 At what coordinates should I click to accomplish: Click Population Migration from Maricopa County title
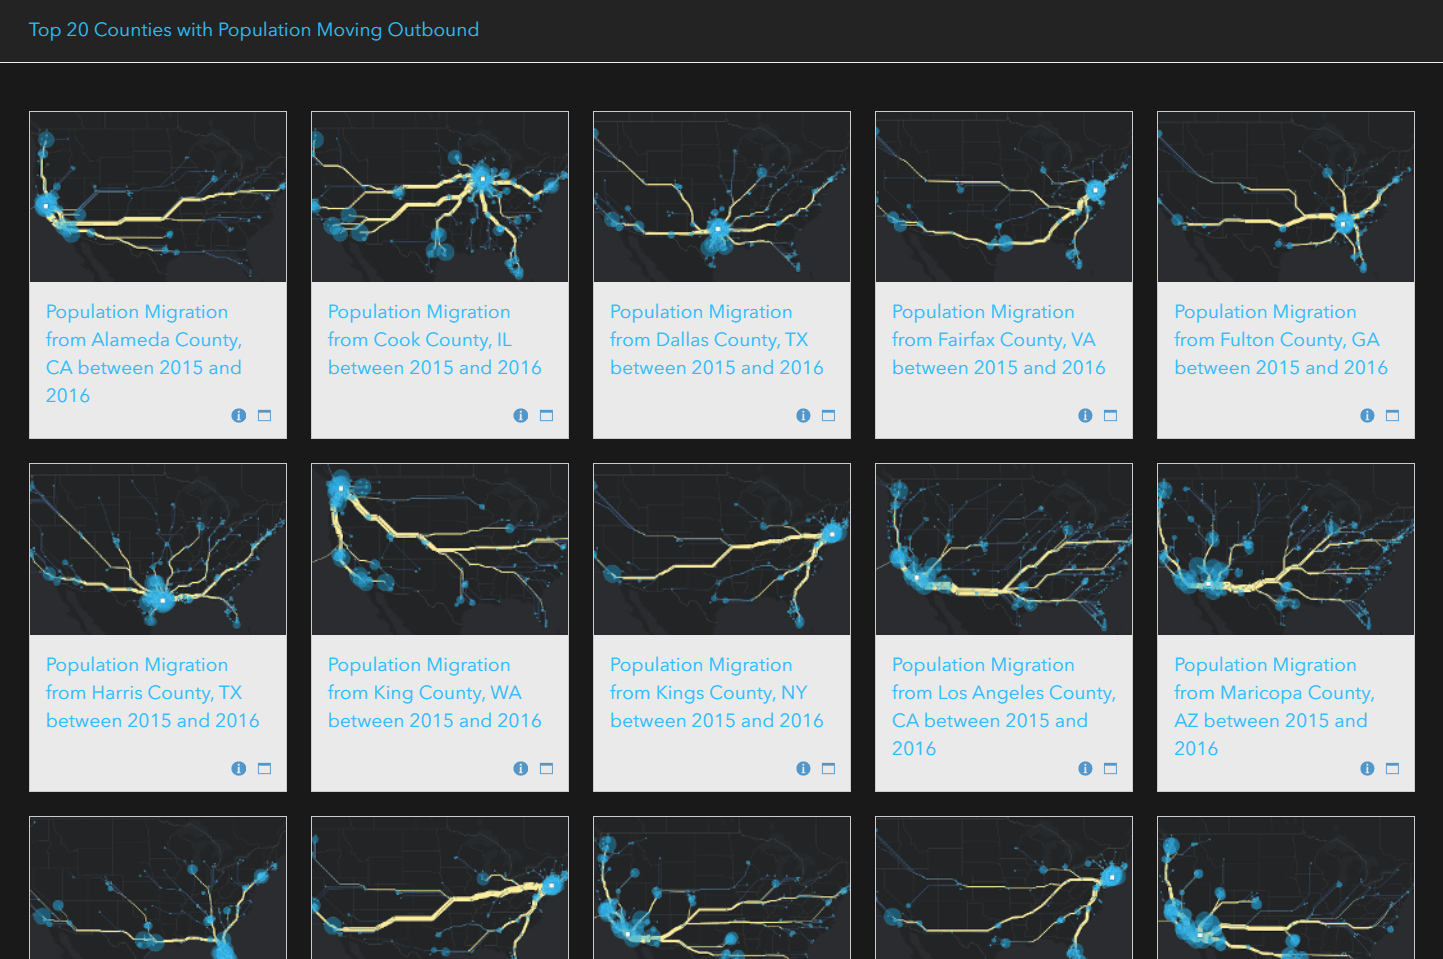pos(1274,707)
